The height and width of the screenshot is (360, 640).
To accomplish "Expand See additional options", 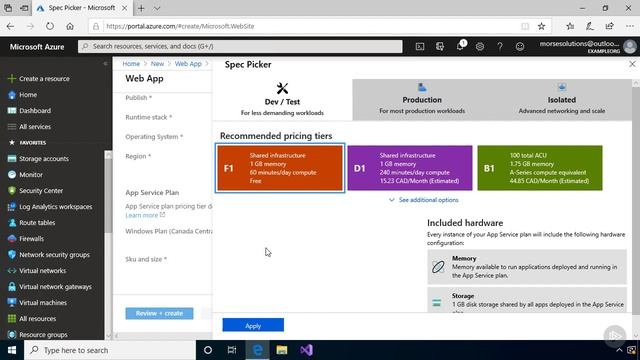I will tap(424, 200).
